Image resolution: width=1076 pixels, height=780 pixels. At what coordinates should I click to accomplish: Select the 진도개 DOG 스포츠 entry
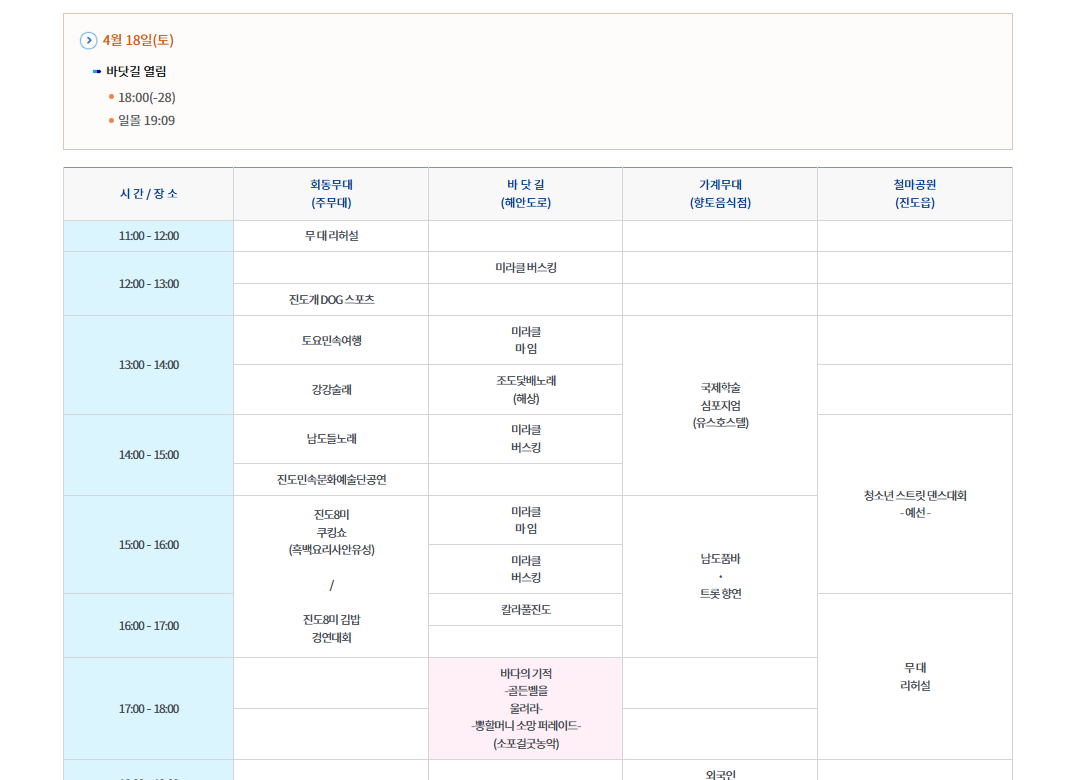click(x=330, y=299)
